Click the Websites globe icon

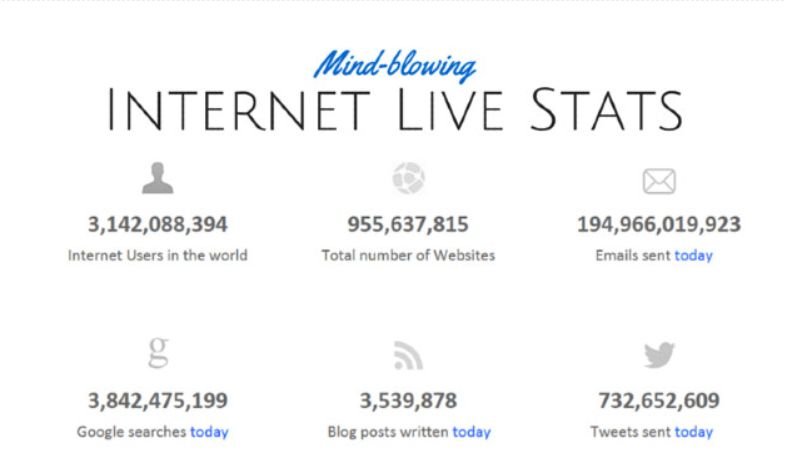tap(408, 180)
